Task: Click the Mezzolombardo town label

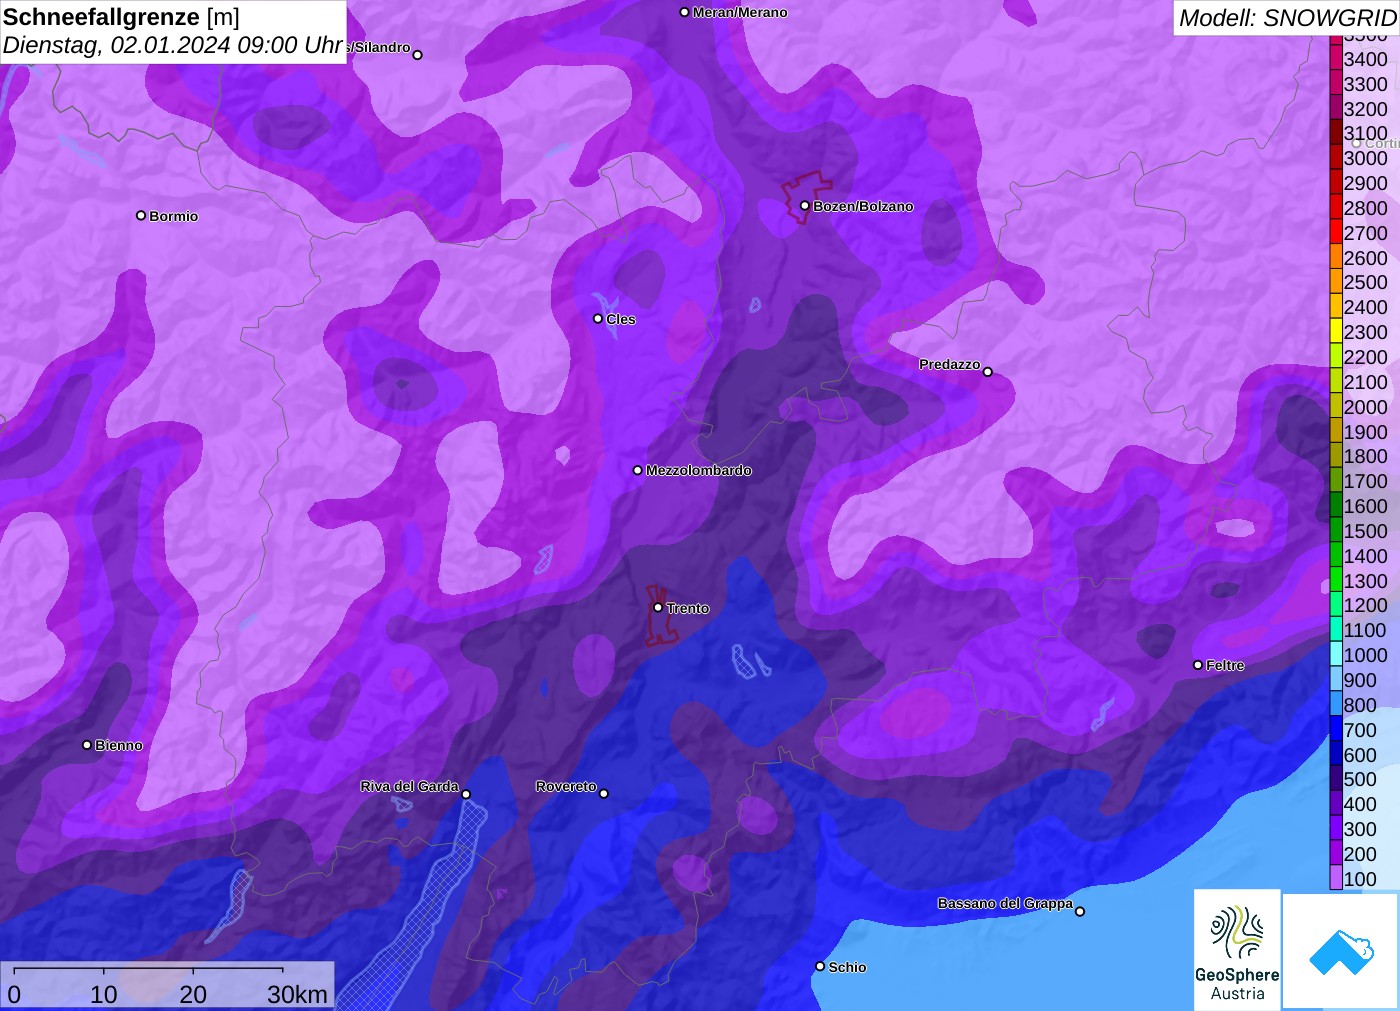Action: (699, 470)
